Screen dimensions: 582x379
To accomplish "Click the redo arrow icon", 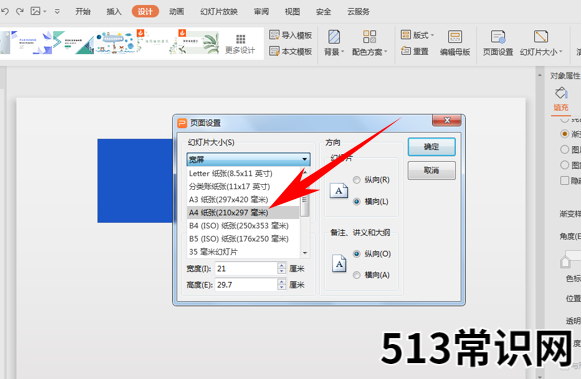I will tap(20, 12).
